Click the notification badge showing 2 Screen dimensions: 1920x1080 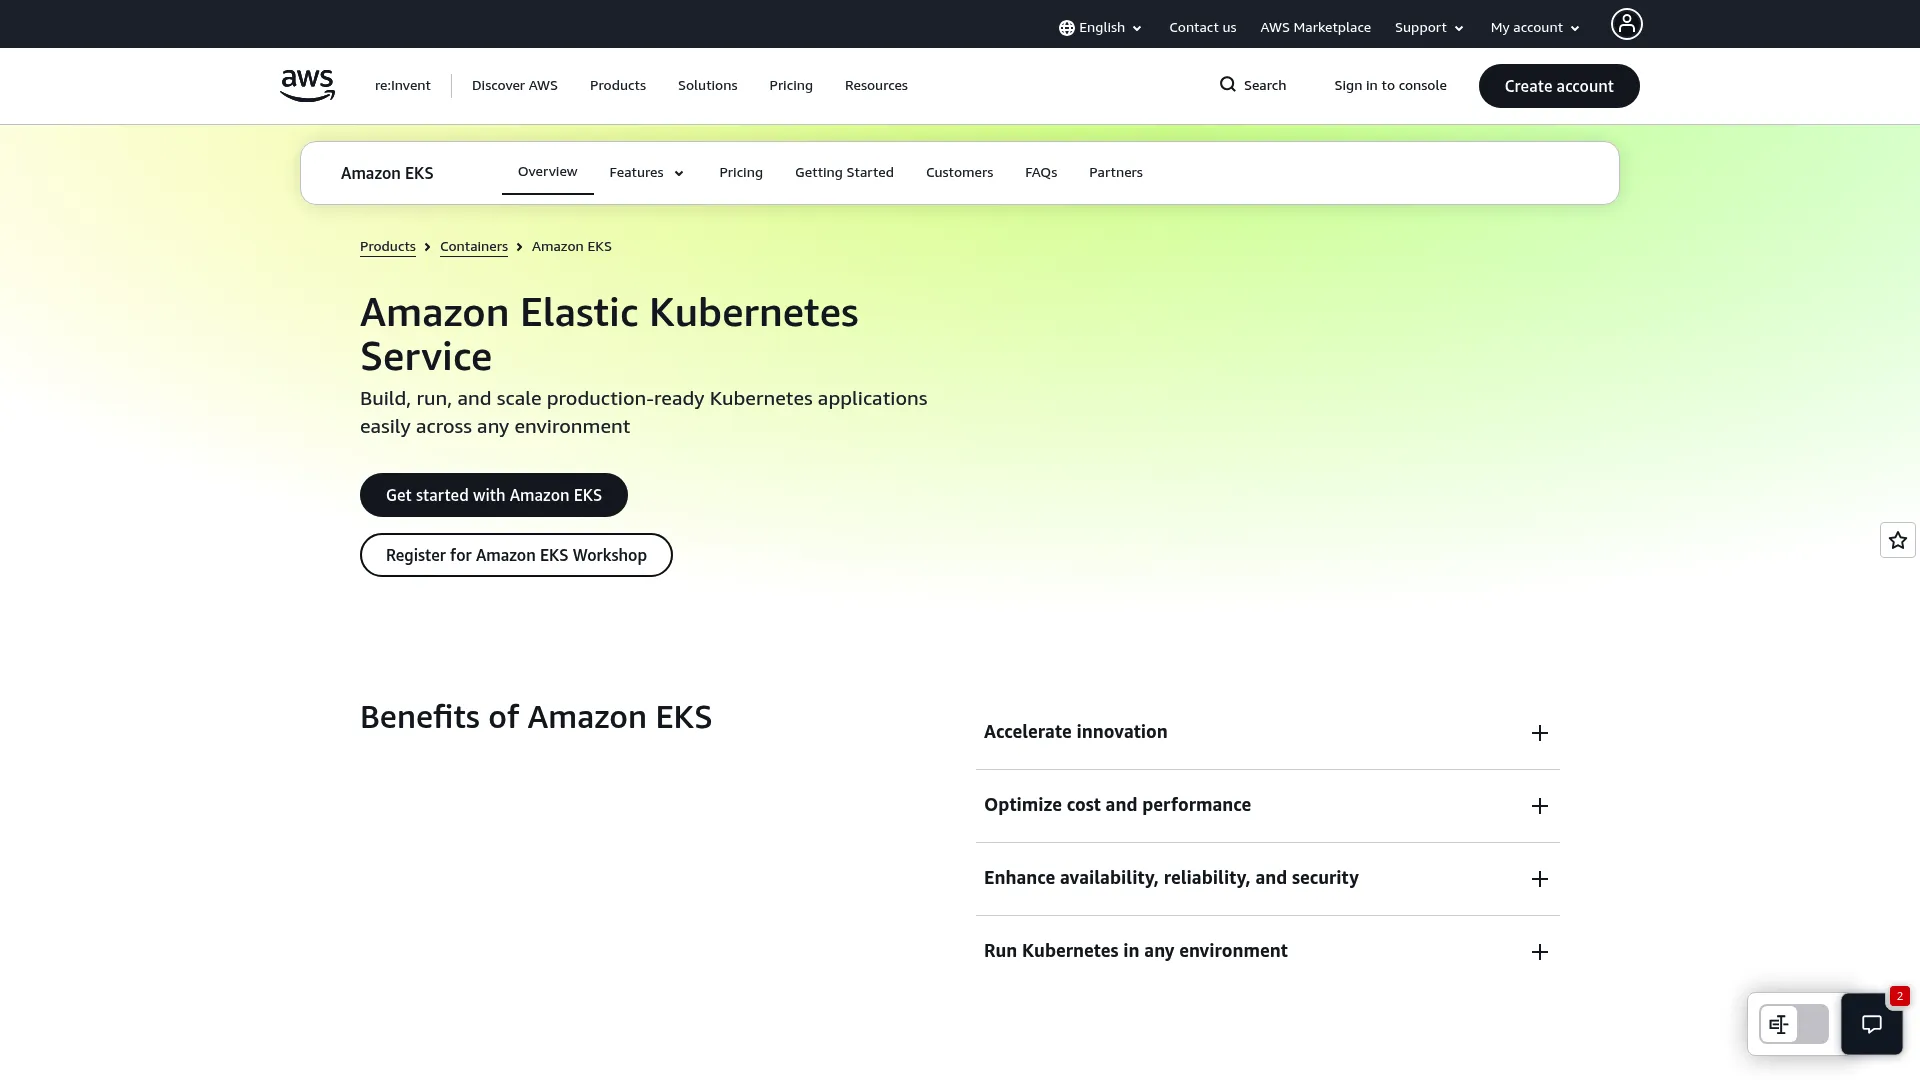[x=1900, y=996]
